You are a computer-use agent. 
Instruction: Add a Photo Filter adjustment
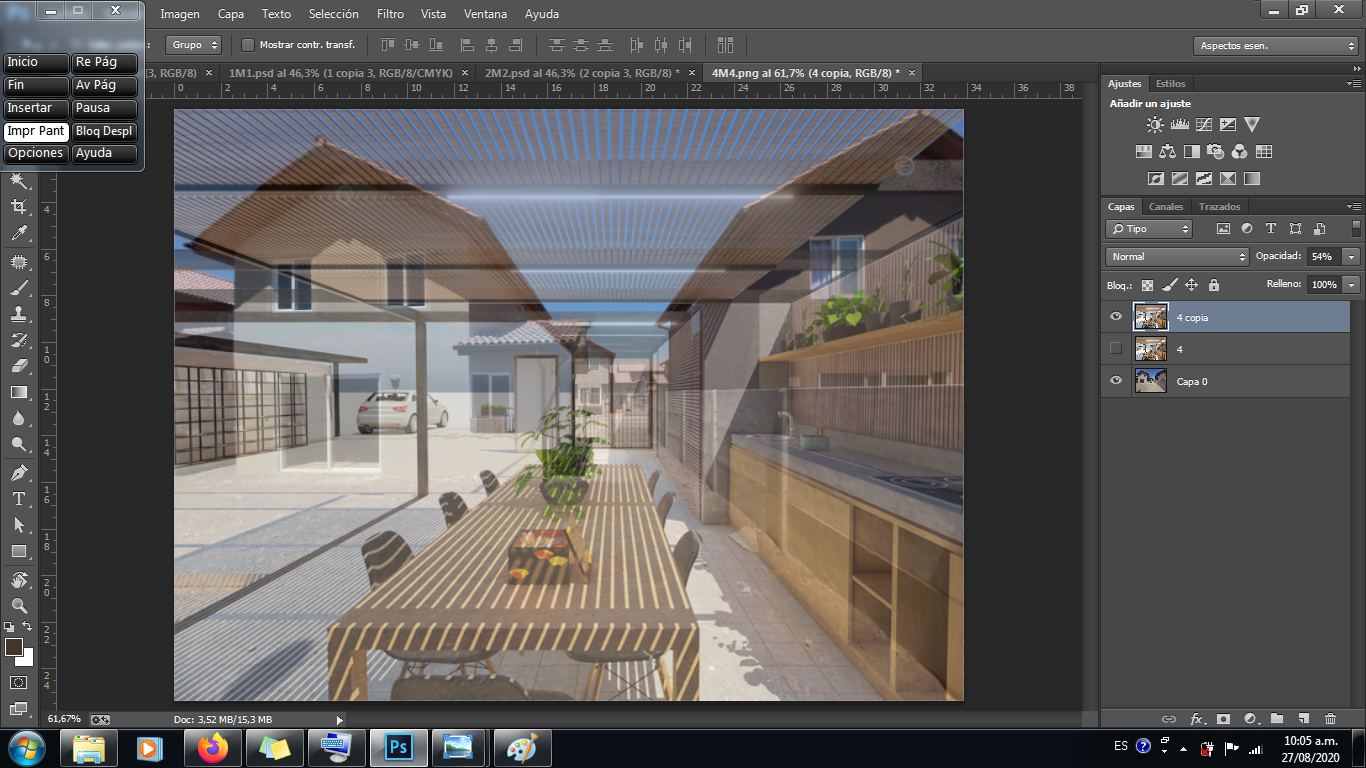1216,152
